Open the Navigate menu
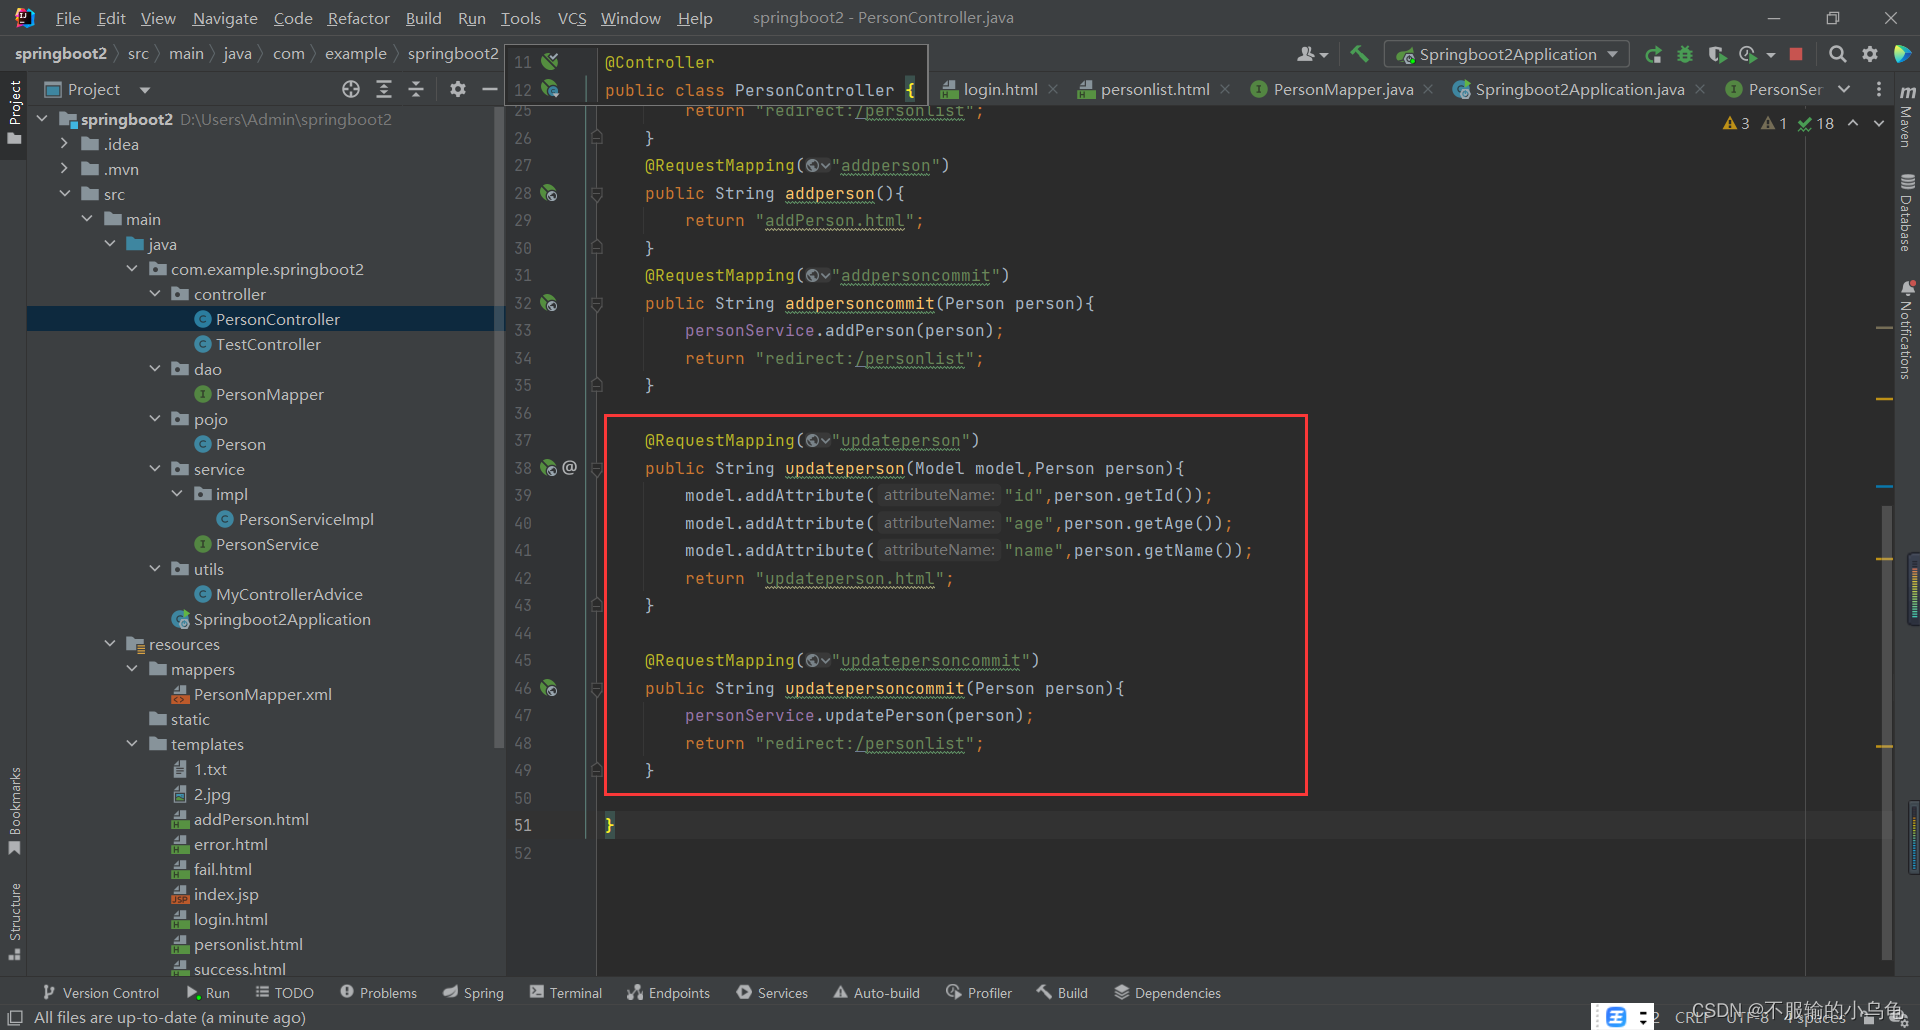This screenshot has width=1920, height=1030. 225,18
